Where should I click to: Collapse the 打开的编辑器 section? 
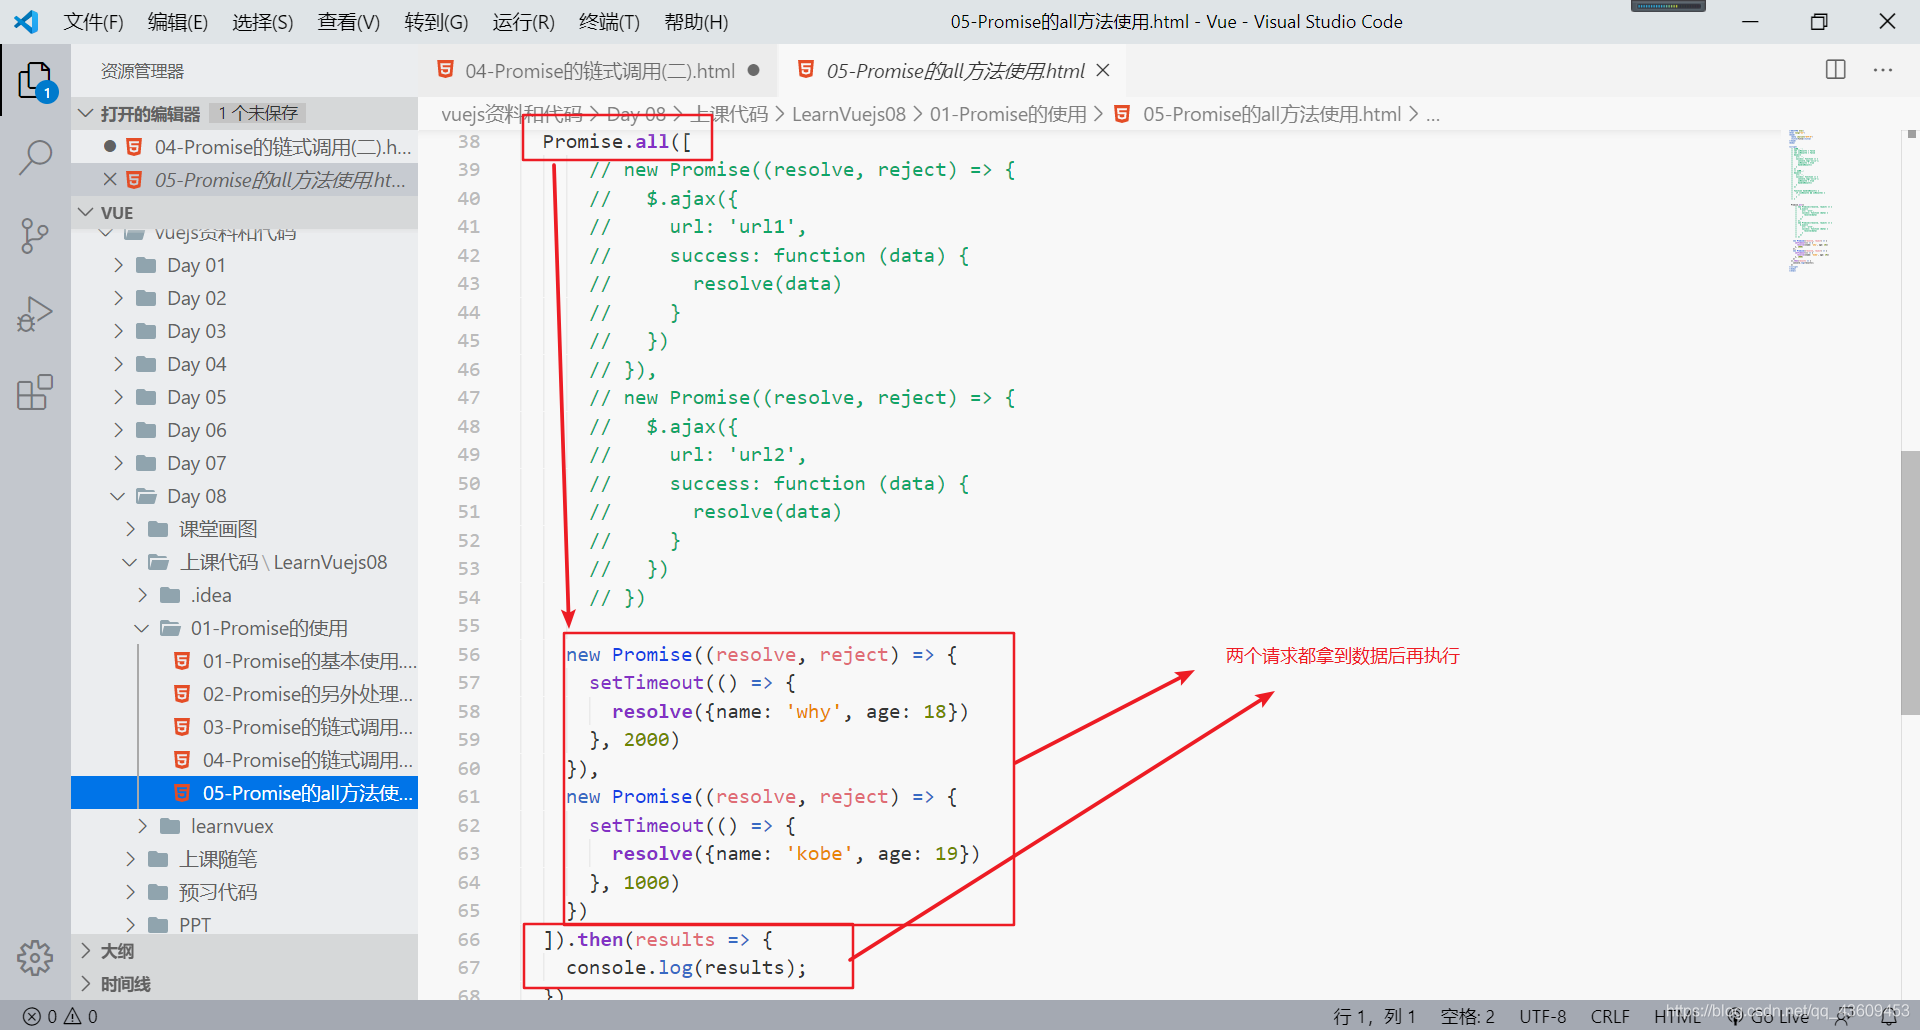[x=86, y=113]
